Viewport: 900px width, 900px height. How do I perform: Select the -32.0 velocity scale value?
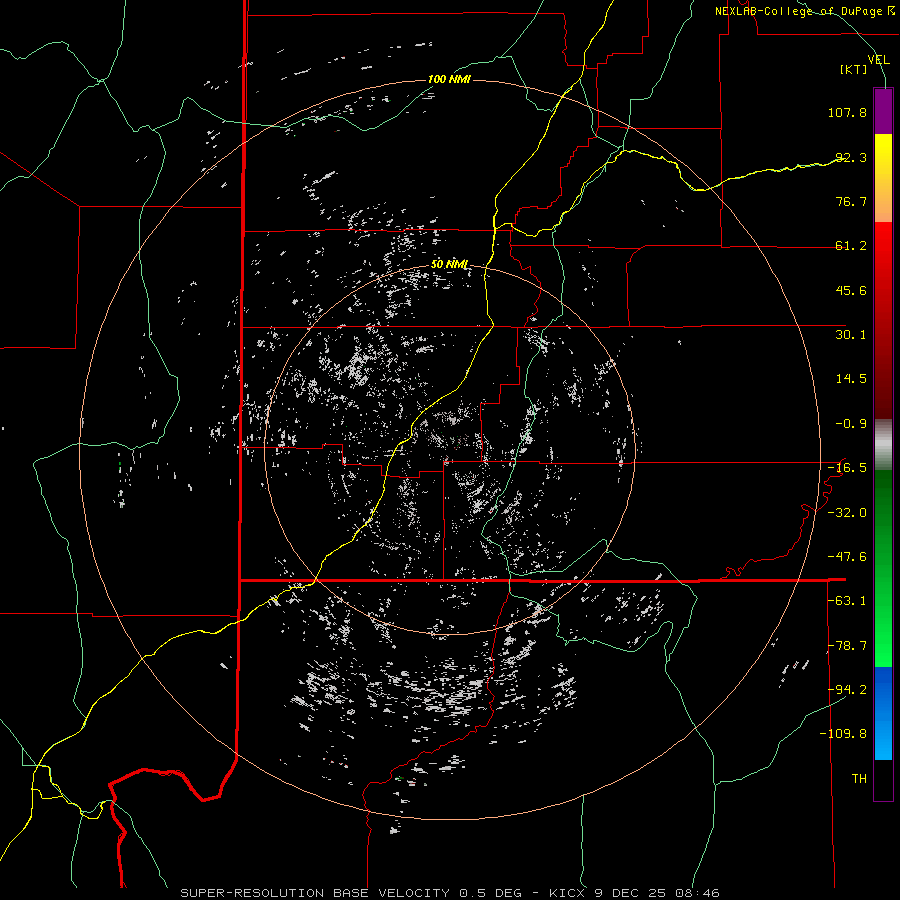click(x=847, y=513)
